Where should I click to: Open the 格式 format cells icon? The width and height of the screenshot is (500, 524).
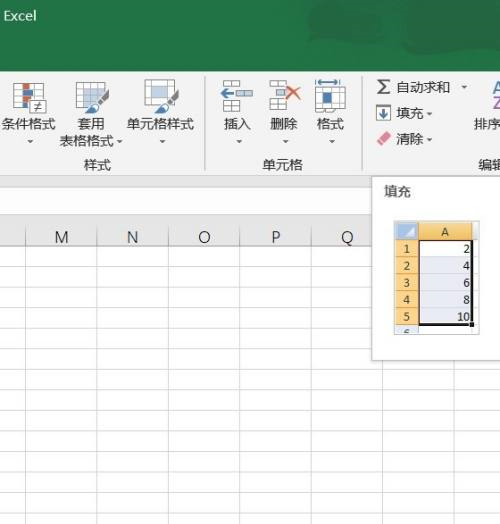tap(330, 96)
